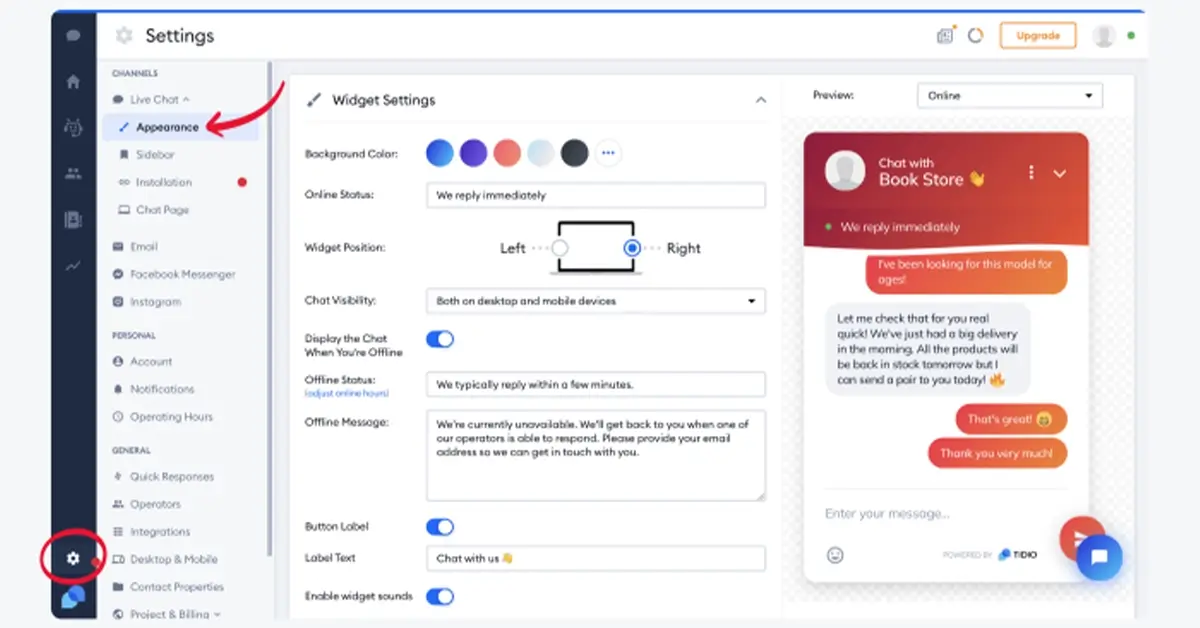1200x628 pixels.
Task: Click the Label Text input field
Action: [x=596, y=558]
